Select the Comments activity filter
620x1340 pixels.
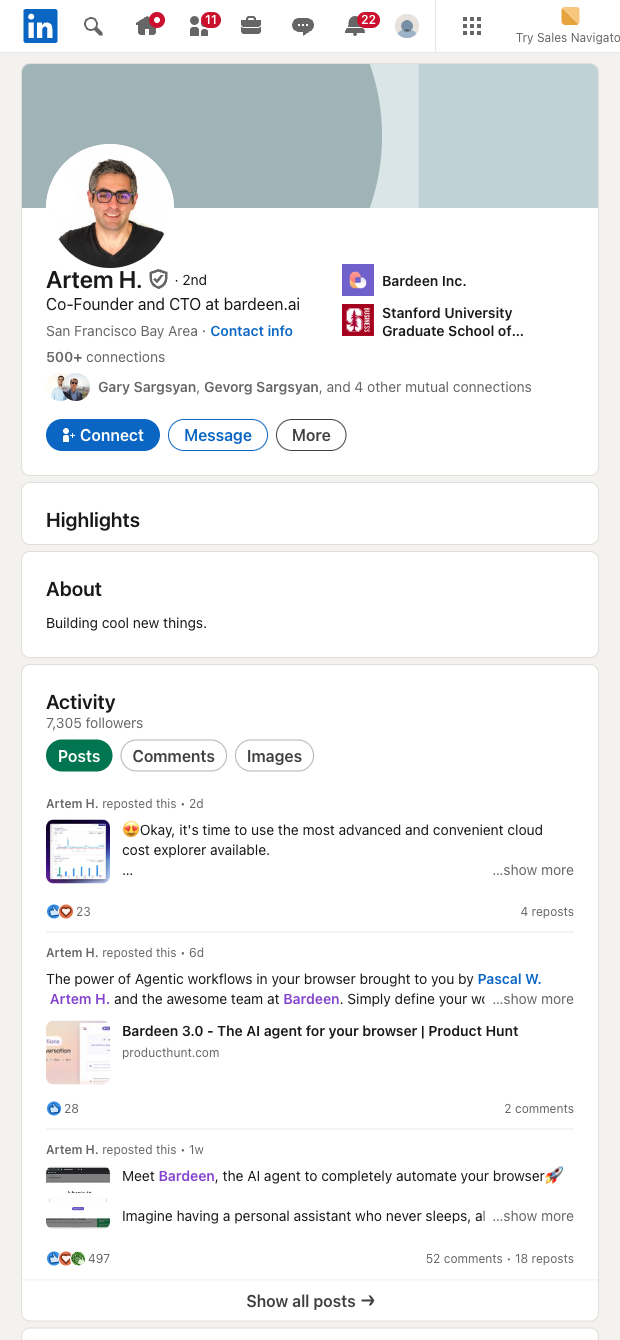click(174, 756)
